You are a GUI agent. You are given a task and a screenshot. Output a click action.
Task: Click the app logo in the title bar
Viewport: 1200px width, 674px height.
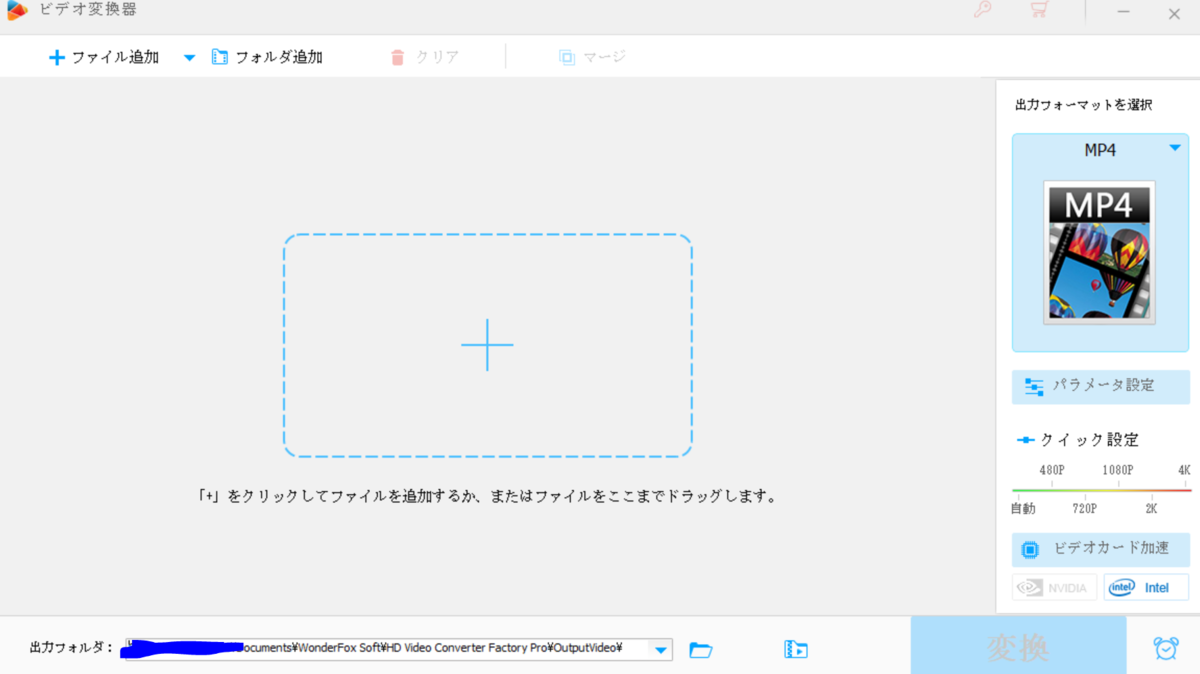(x=17, y=11)
